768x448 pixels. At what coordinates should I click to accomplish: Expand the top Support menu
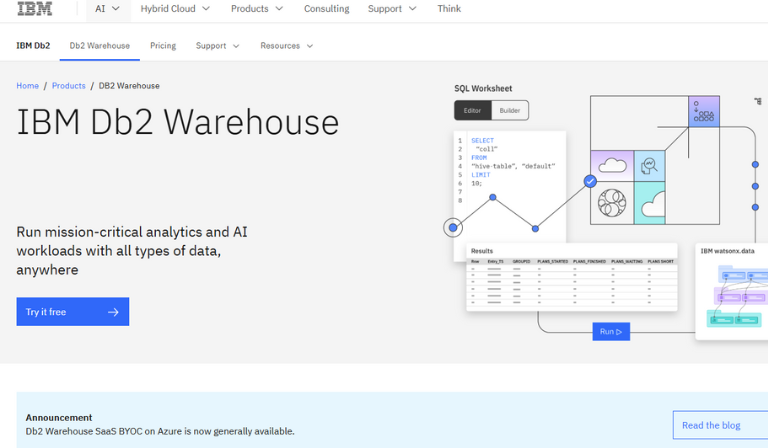click(392, 9)
